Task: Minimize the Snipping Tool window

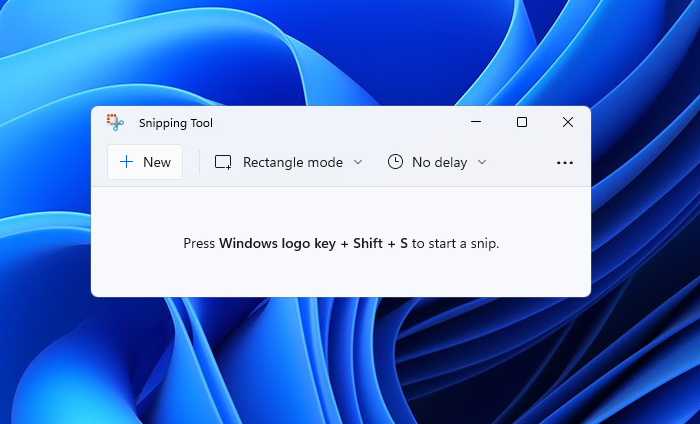Action: point(476,121)
